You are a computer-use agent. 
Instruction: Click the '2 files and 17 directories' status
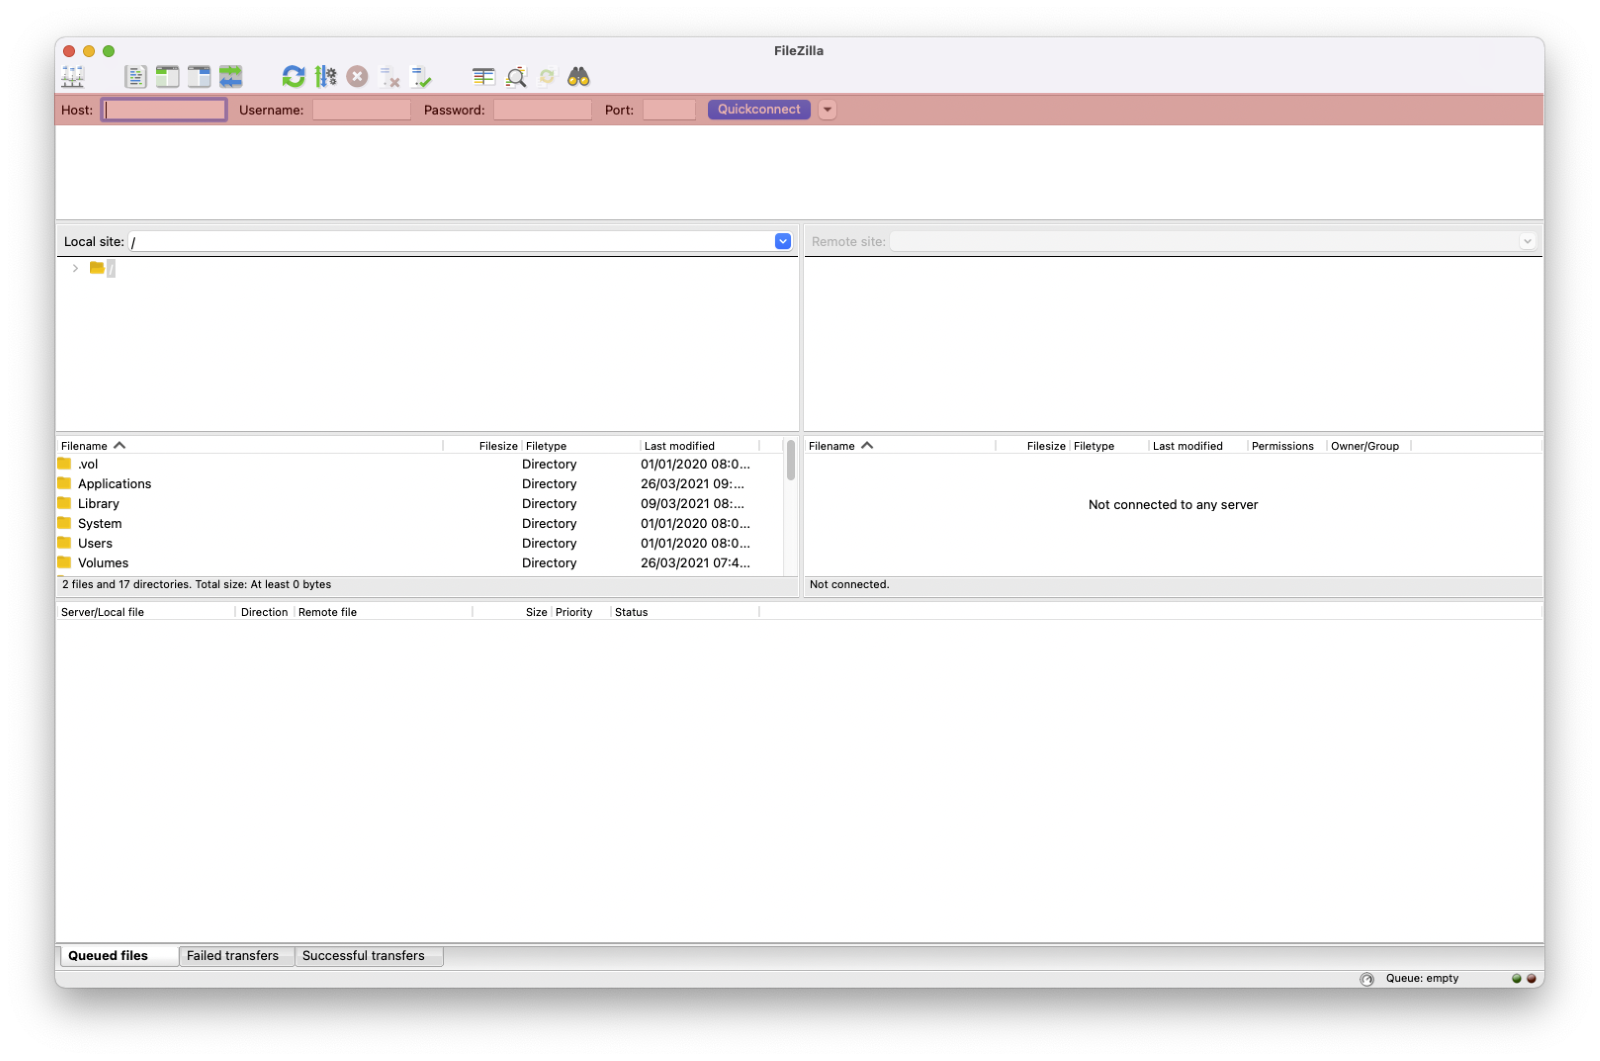pos(196,585)
